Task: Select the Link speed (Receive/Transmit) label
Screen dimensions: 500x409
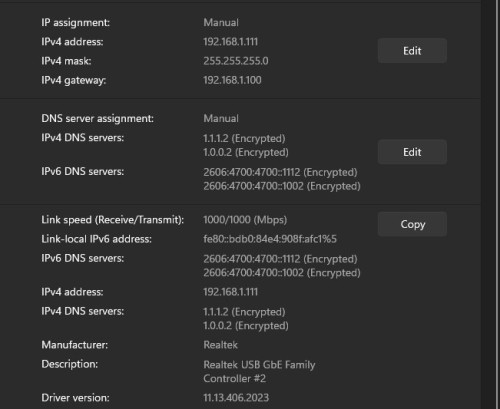Action: [x=113, y=220]
